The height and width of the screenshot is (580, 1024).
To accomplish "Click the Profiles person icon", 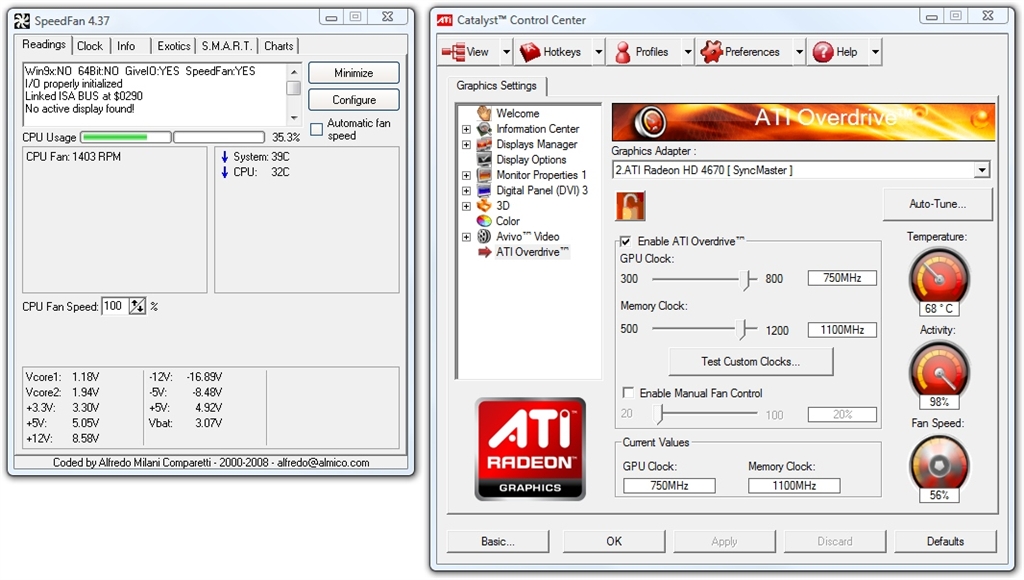I will [x=622, y=52].
